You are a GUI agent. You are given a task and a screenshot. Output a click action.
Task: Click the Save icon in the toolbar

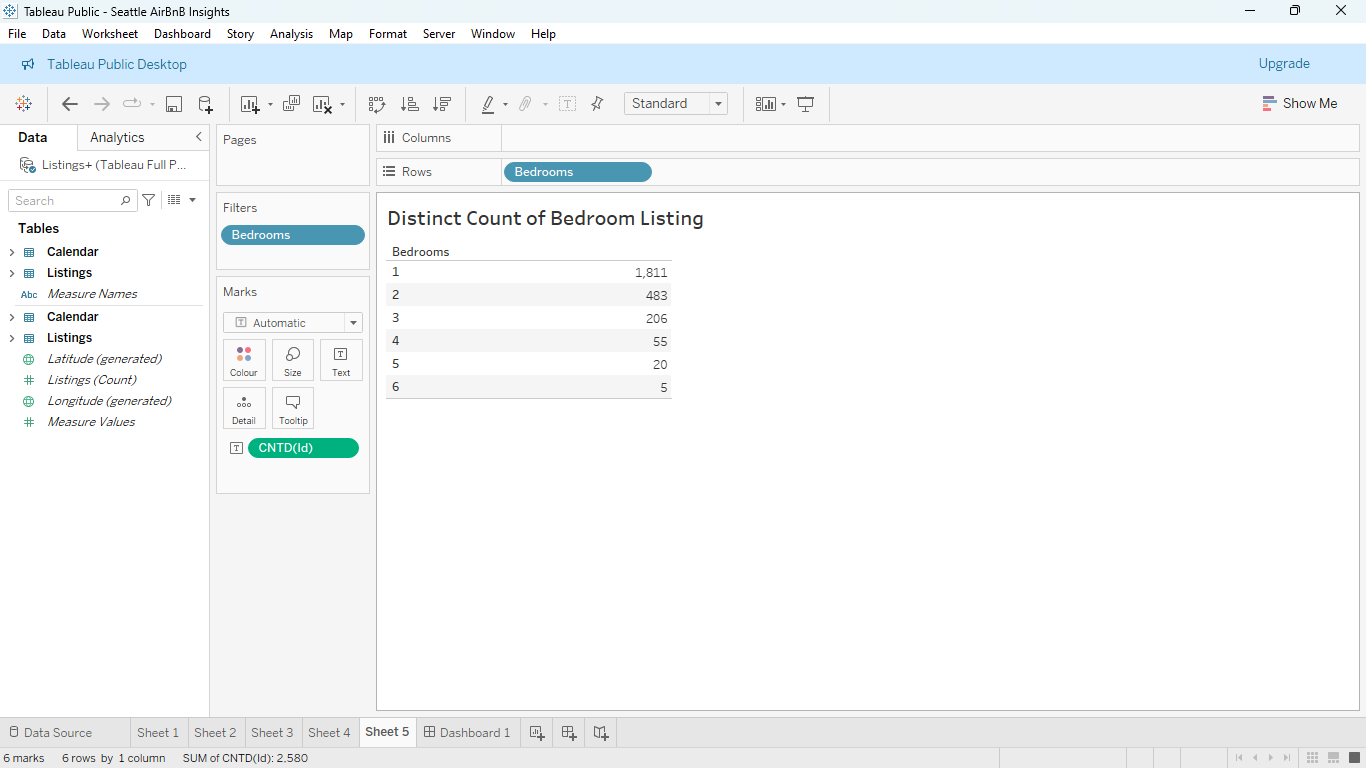174,104
